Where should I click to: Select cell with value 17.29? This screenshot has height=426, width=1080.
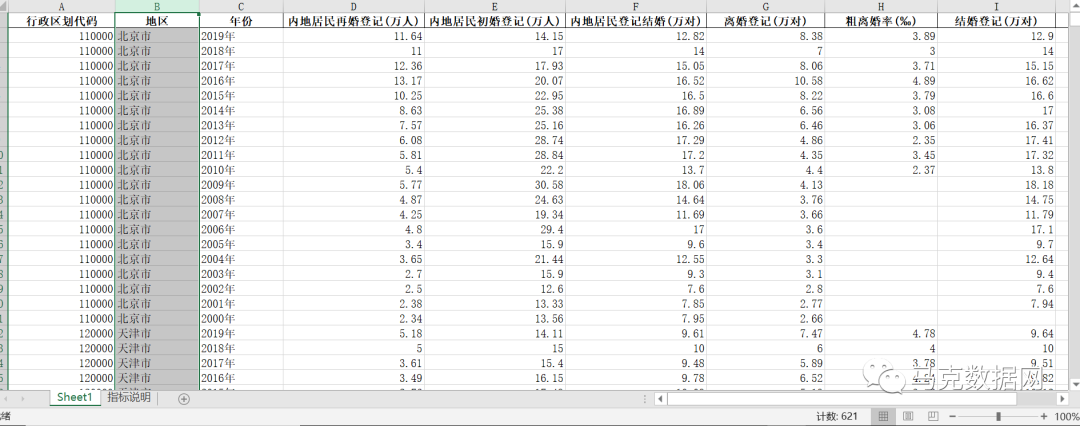coord(636,140)
